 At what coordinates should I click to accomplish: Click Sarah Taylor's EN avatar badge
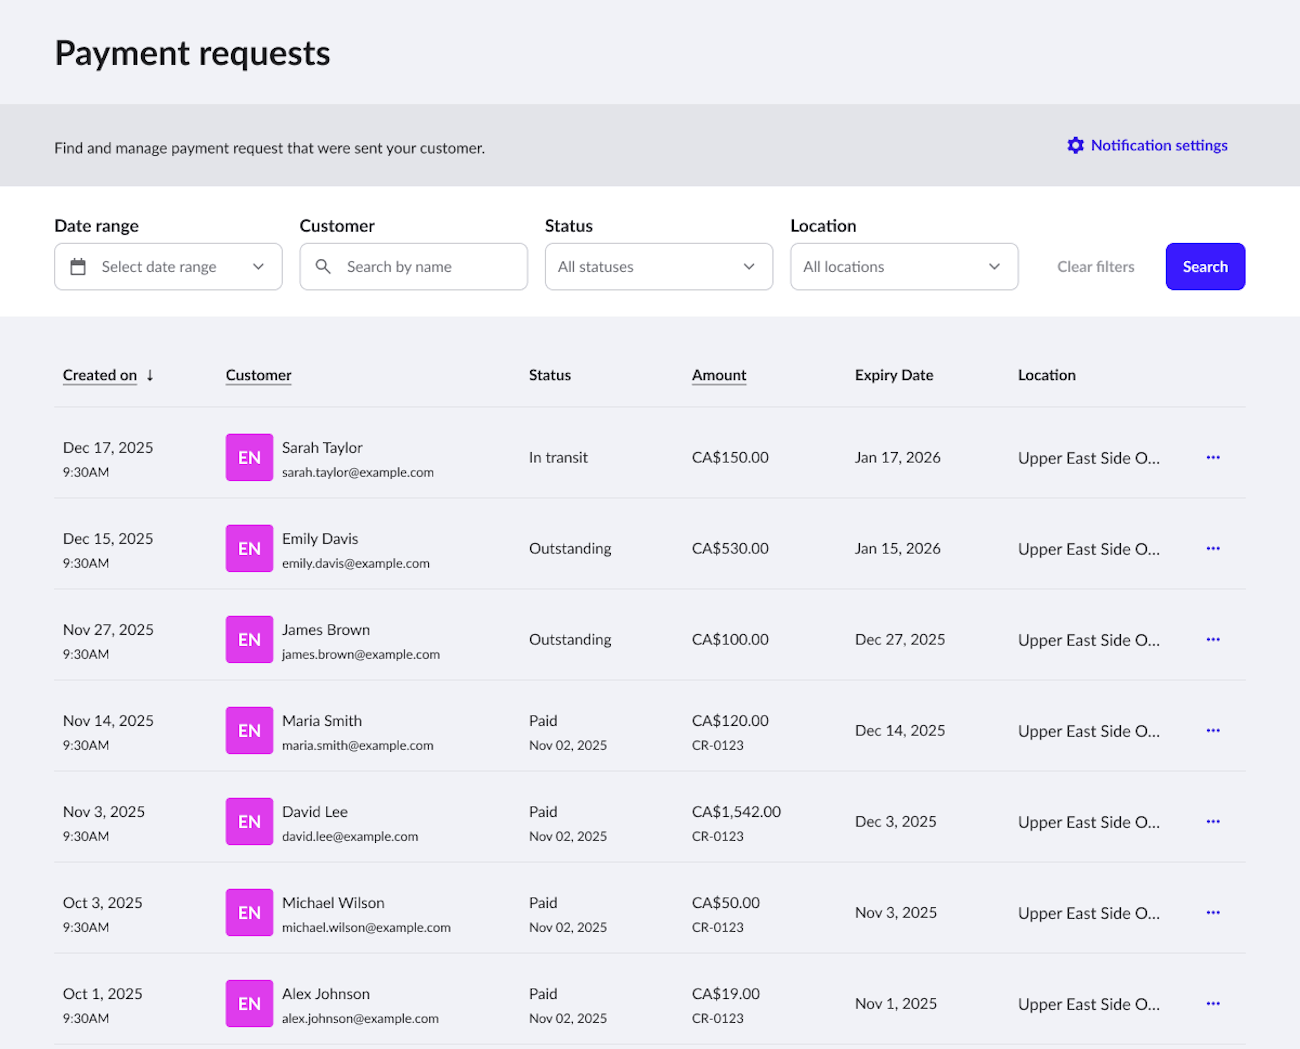pyautogui.click(x=249, y=457)
